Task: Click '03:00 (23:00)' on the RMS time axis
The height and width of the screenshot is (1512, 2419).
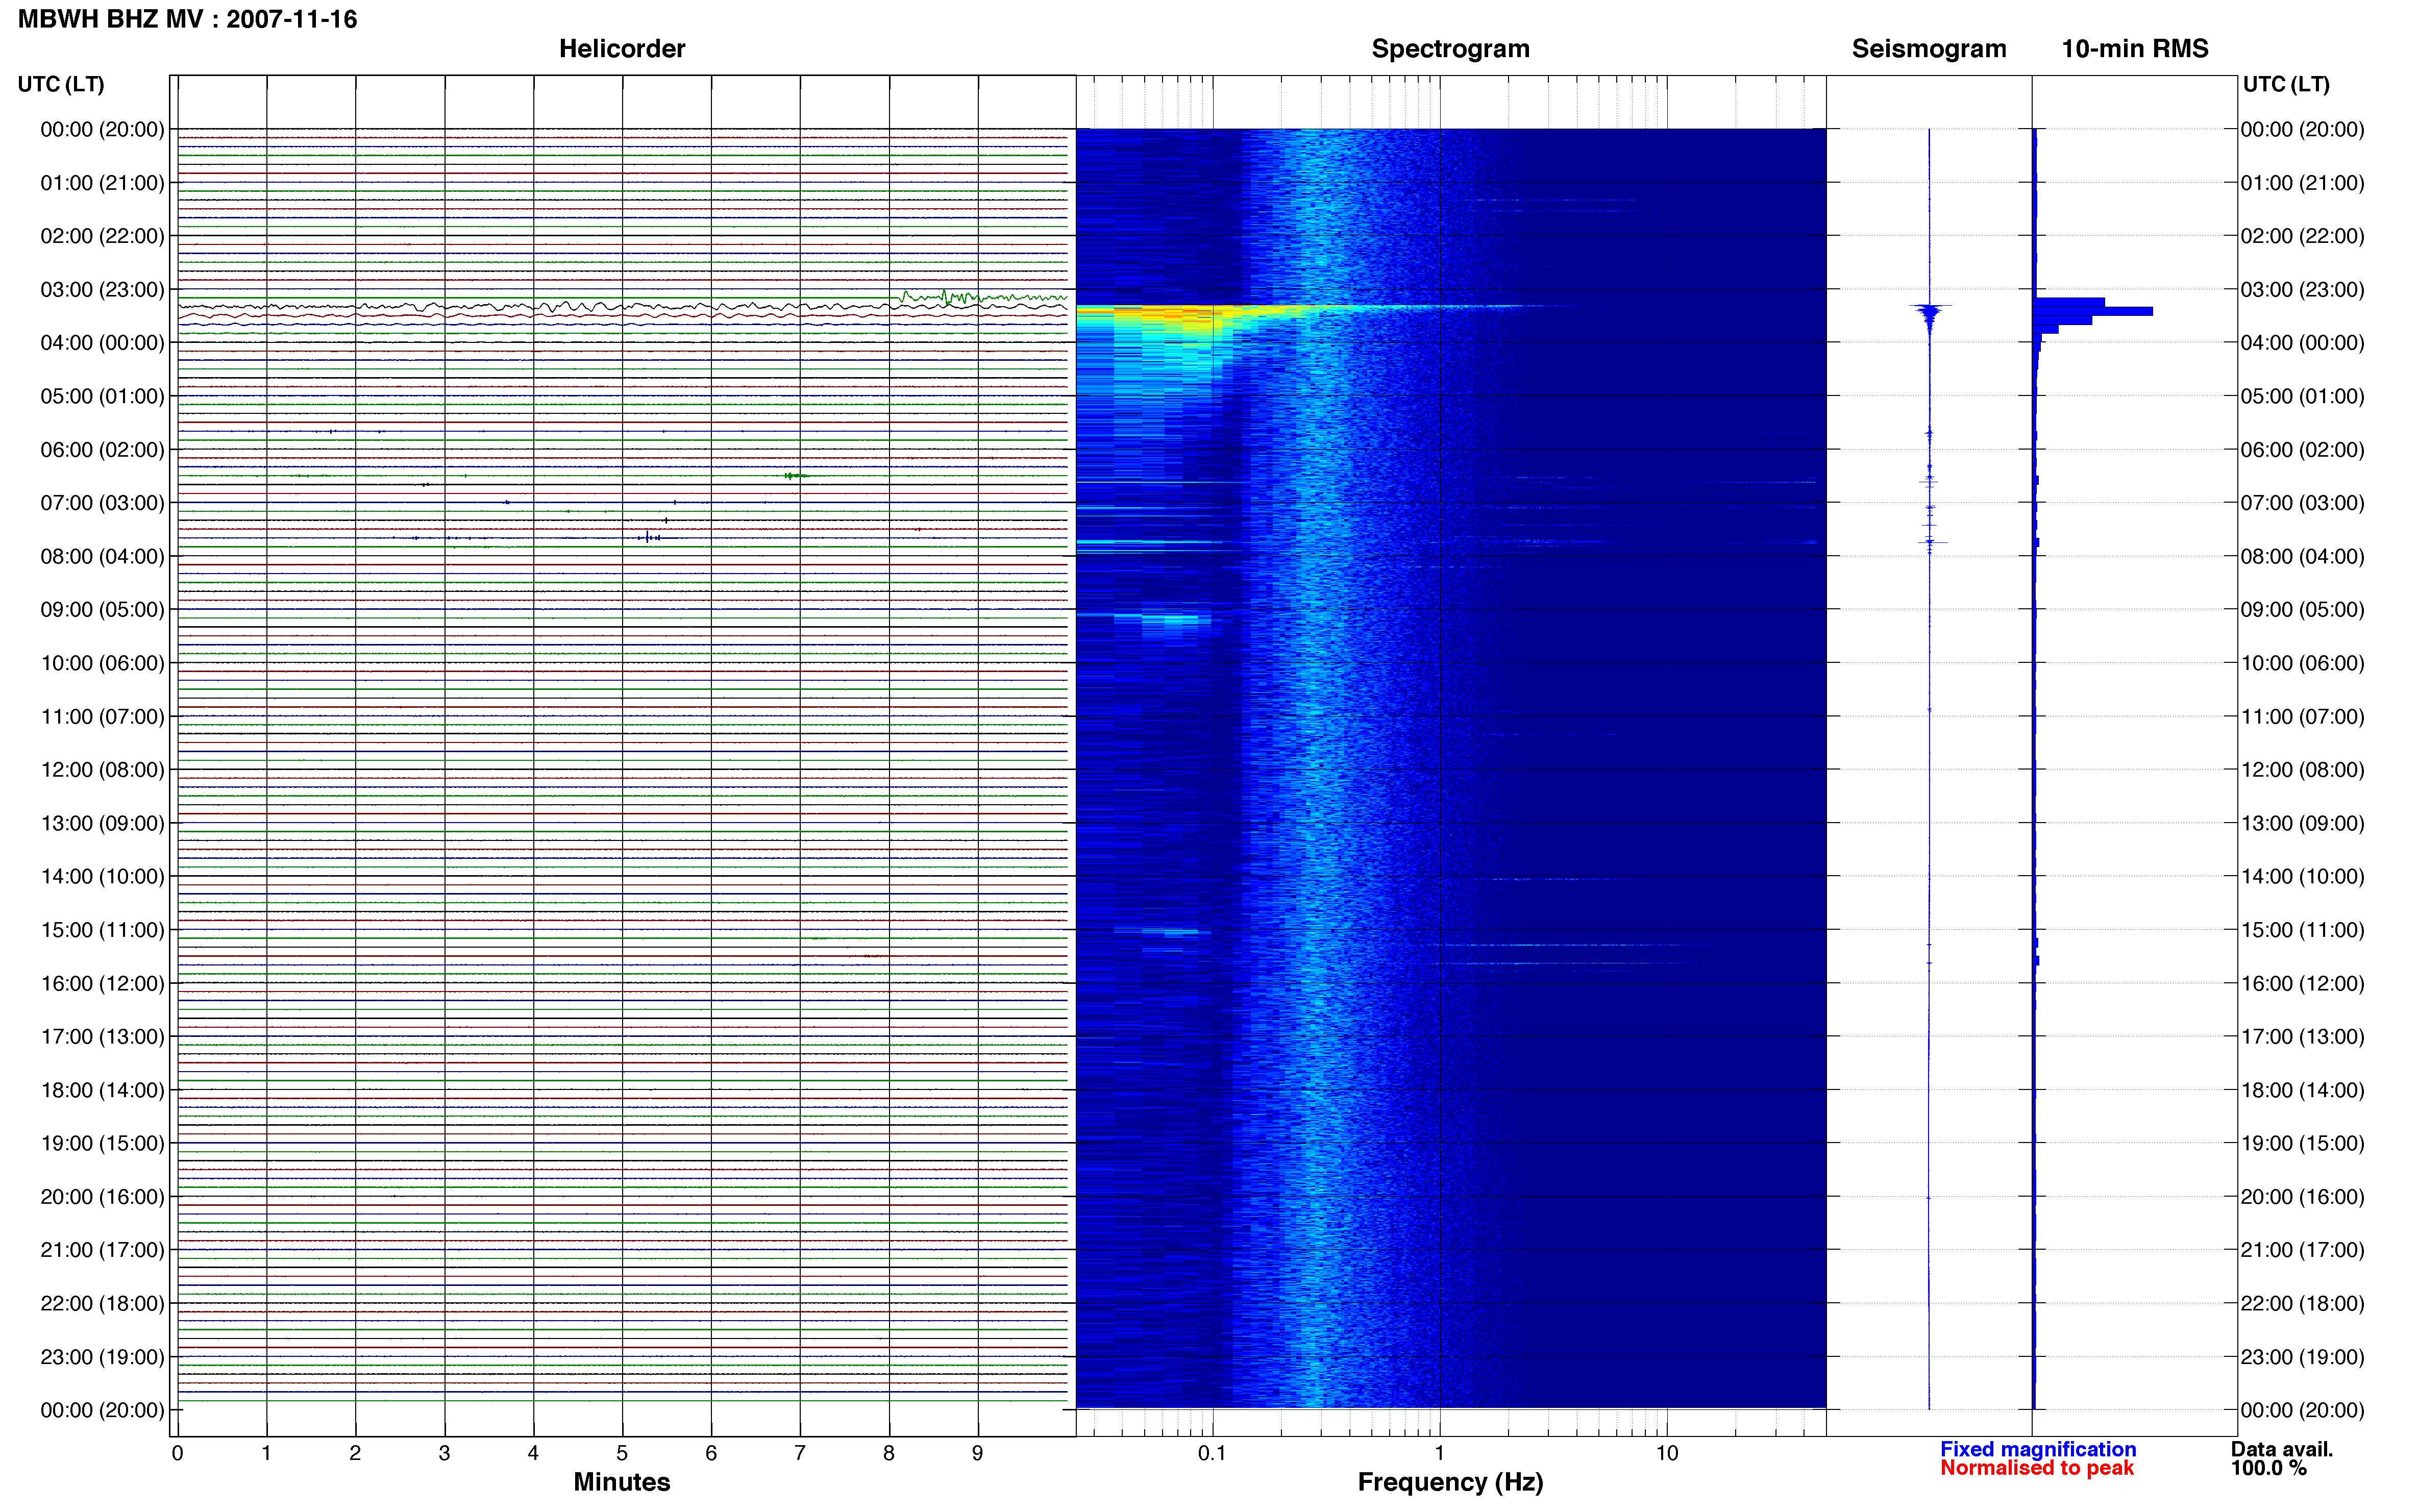Action: tap(2302, 290)
